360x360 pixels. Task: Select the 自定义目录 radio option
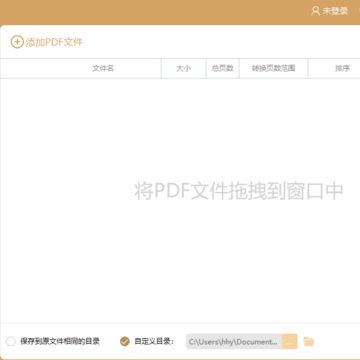(125, 341)
